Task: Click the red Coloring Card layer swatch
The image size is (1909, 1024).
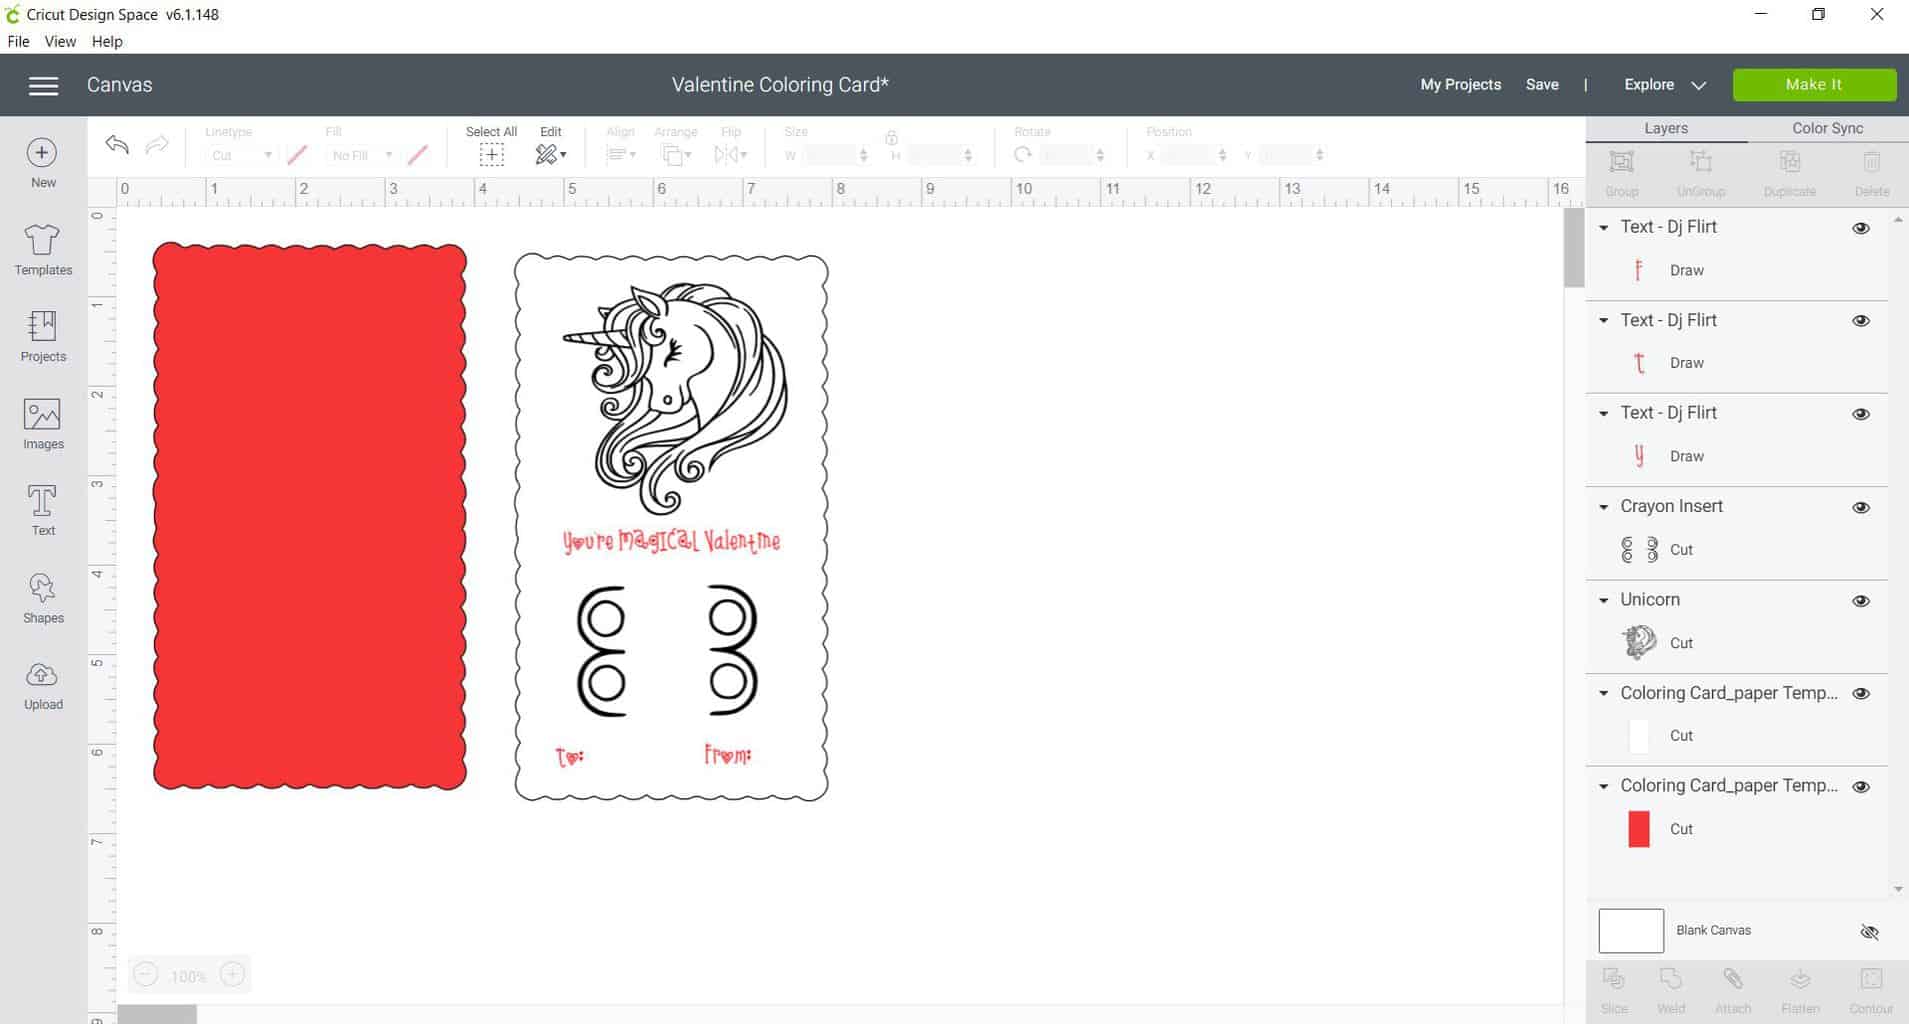Action: pos(1638,829)
